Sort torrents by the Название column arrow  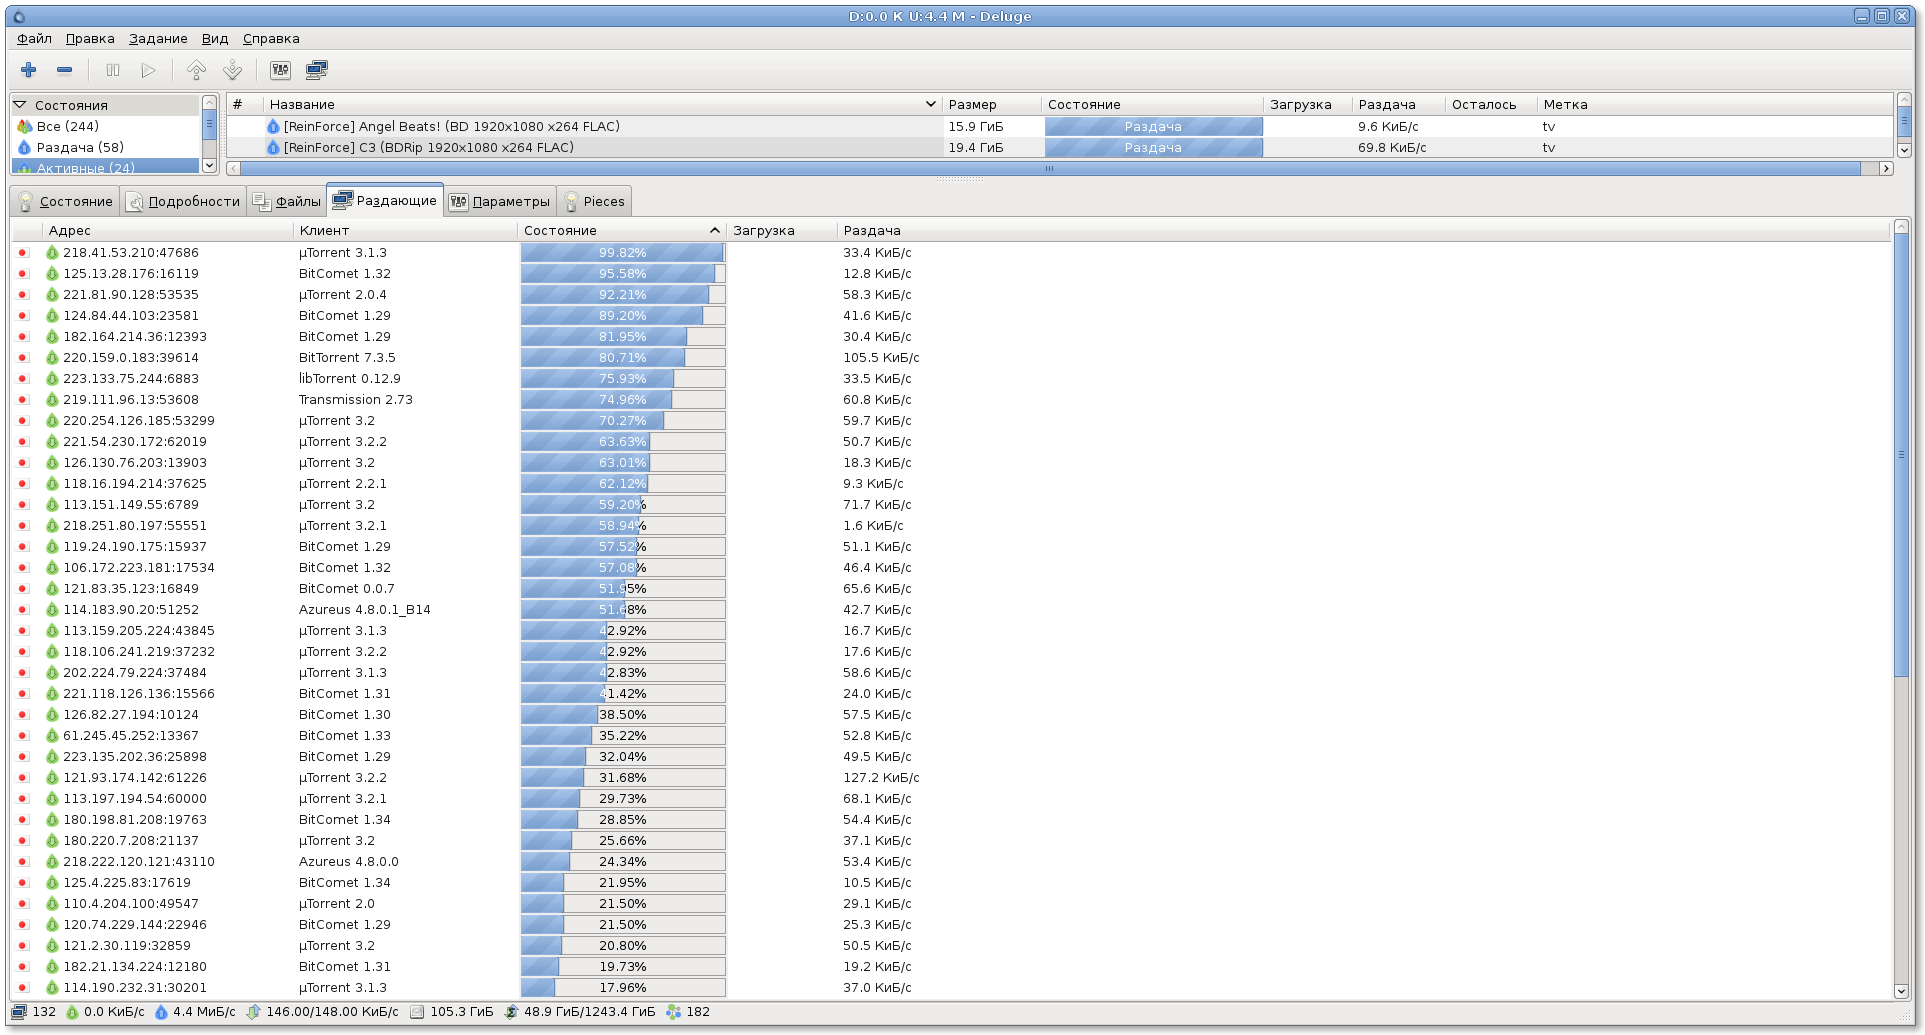pos(930,104)
